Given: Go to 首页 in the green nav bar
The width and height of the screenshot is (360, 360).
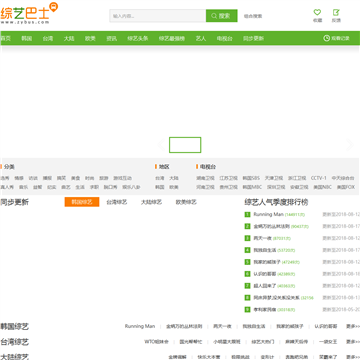Looking at the screenshot, I should (x=5, y=38).
